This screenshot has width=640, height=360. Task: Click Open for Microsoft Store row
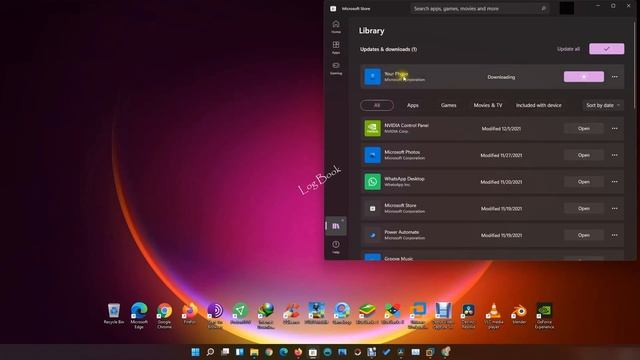(x=584, y=209)
